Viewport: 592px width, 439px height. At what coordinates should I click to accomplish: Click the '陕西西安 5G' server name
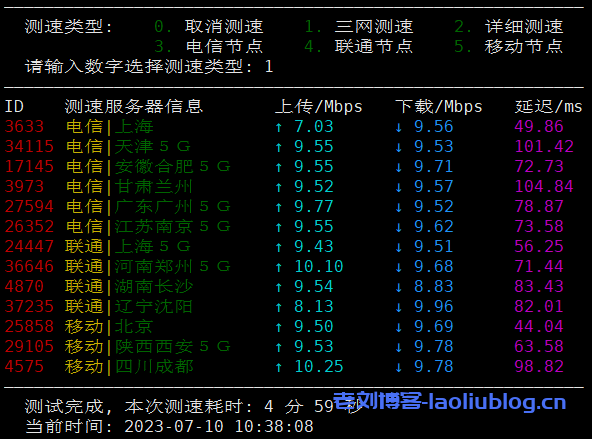click(x=173, y=347)
